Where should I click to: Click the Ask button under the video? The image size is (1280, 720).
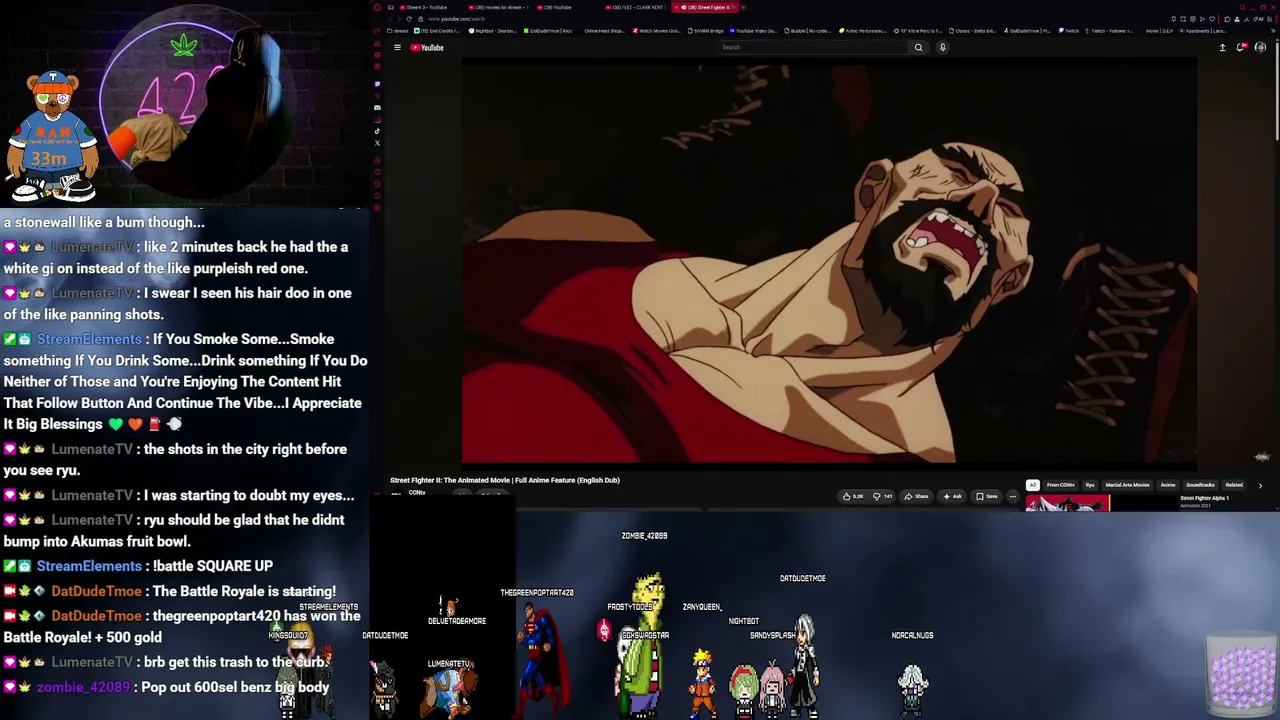[952, 496]
